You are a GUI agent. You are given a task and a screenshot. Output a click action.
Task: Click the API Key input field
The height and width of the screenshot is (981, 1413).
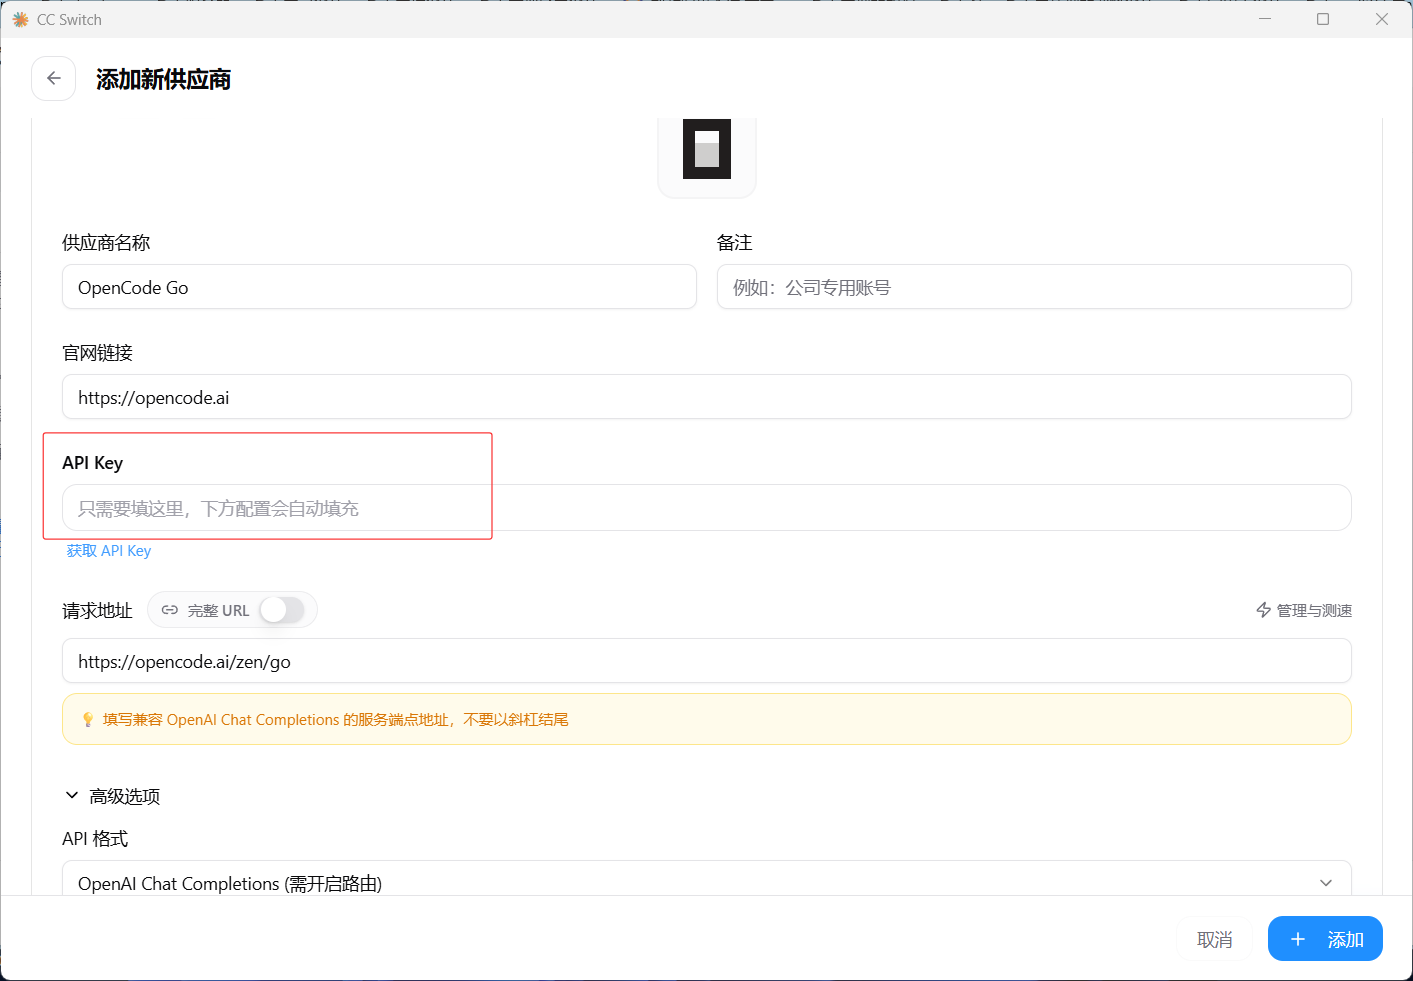click(x=707, y=508)
